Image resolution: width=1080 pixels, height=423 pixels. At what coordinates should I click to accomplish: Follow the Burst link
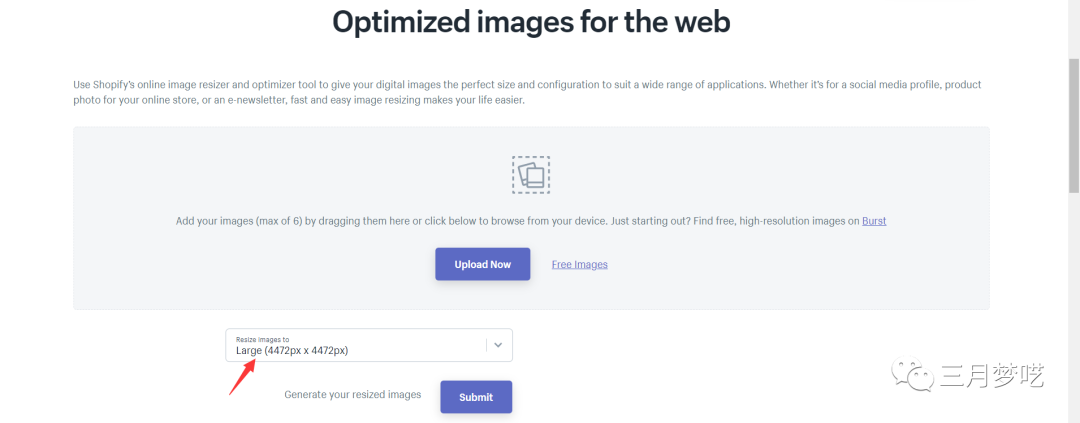[874, 221]
